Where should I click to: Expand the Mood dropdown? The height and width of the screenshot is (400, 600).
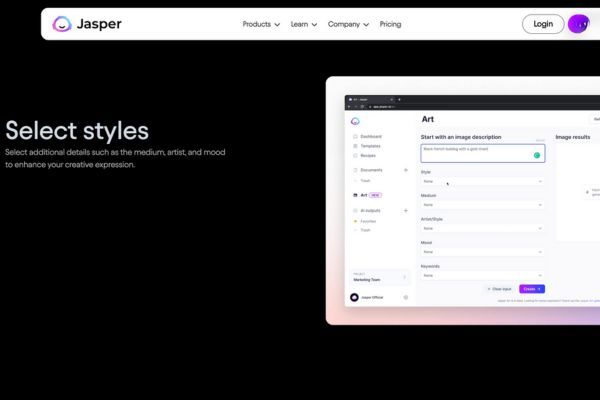point(482,252)
